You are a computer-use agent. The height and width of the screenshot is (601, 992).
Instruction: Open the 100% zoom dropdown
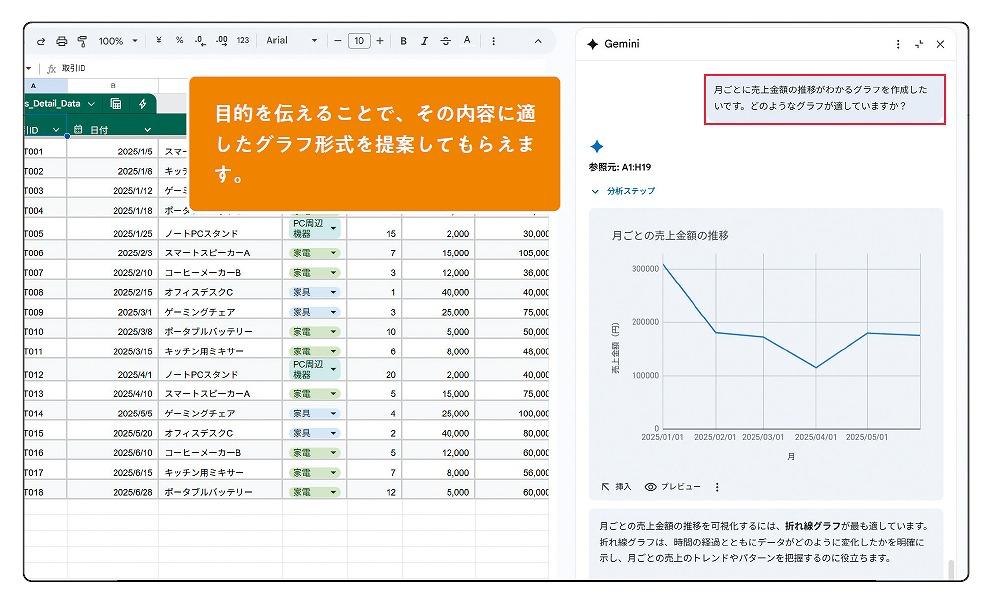pos(118,41)
